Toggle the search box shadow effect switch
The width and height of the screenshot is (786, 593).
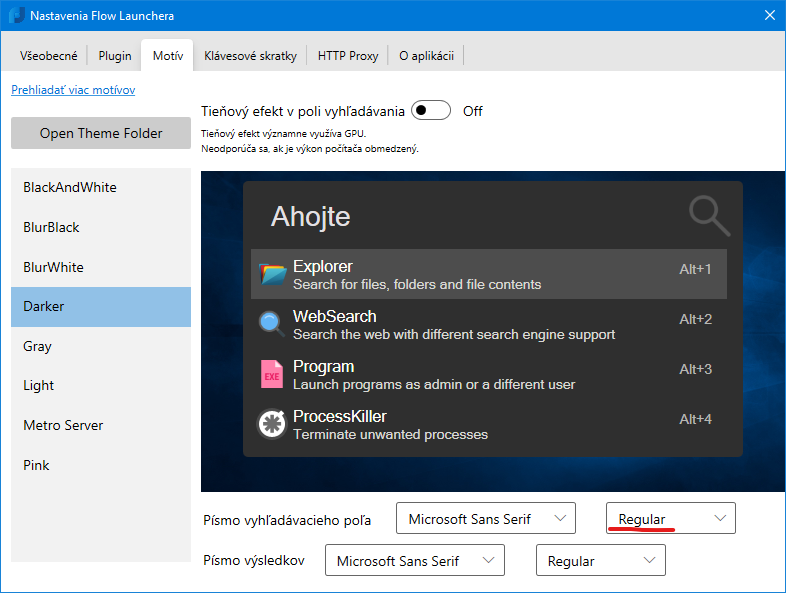[x=431, y=110]
